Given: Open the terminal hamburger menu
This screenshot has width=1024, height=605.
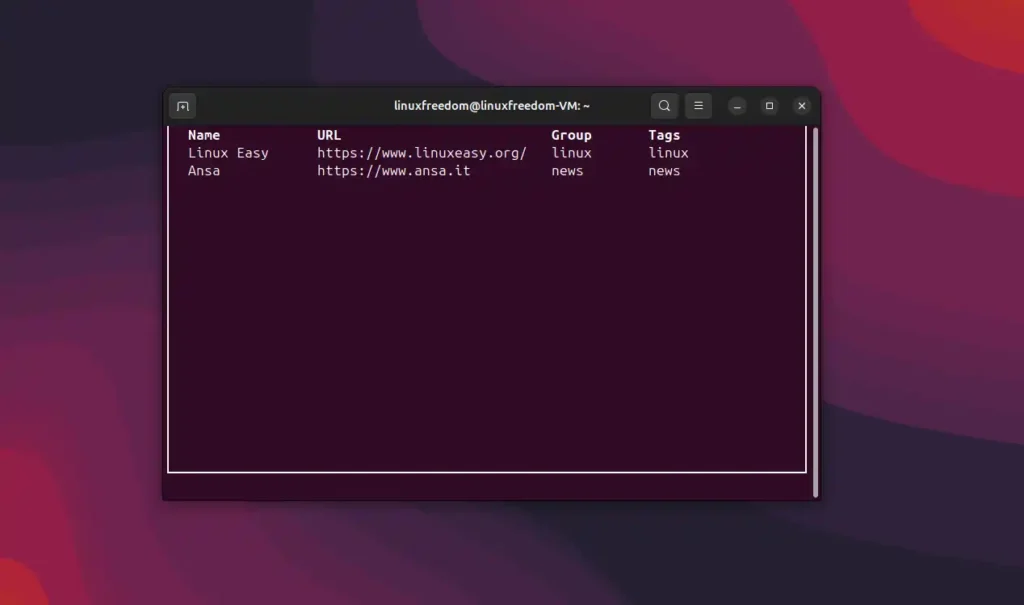Looking at the screenshot, I should click(698, 106).
